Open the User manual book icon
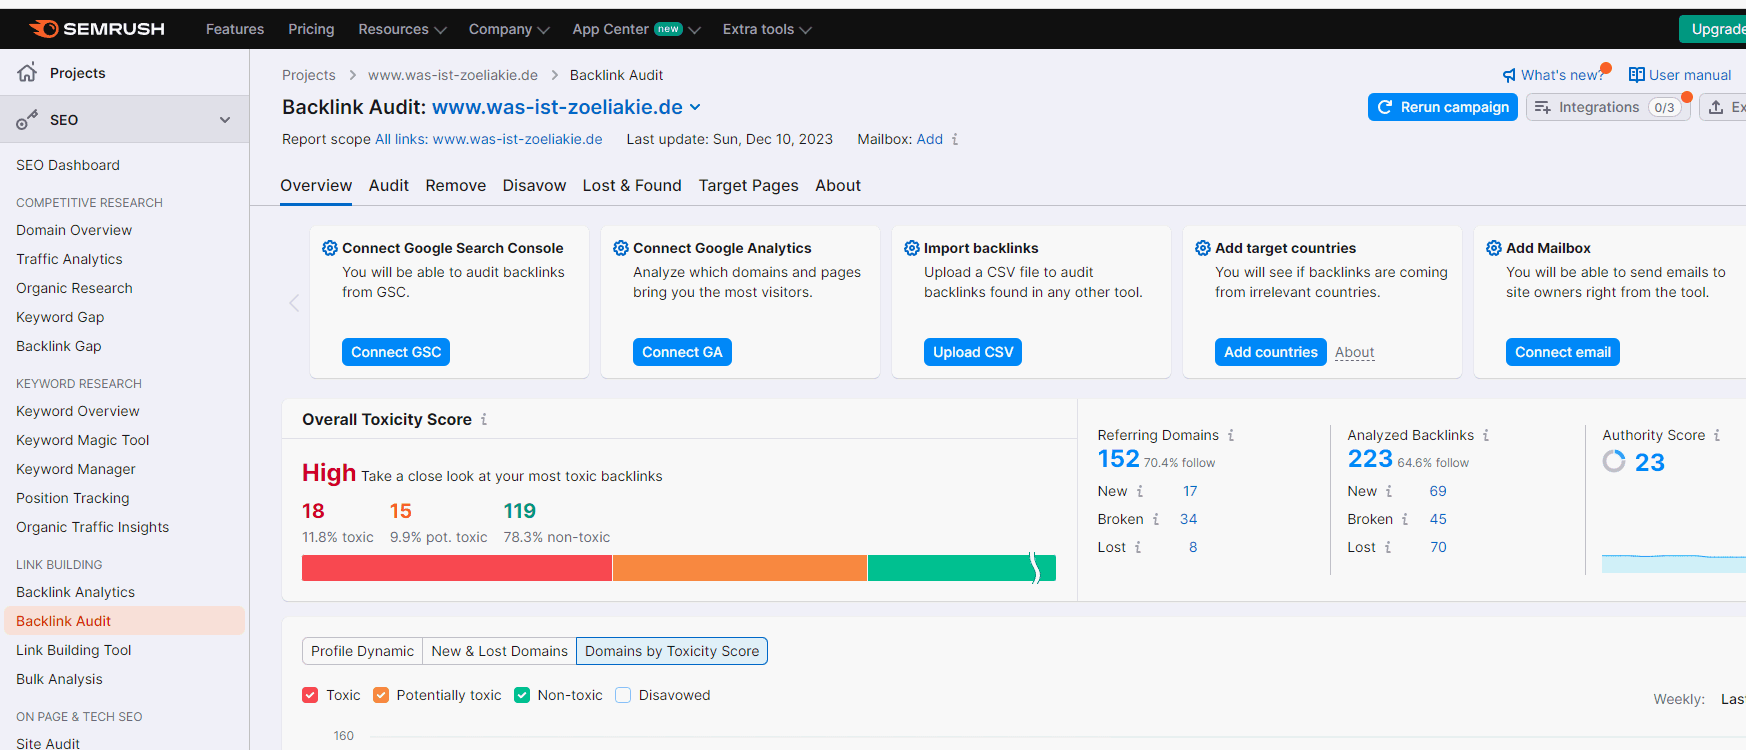Screen dimensions: 1746x750 click(x=1637, y=75)
